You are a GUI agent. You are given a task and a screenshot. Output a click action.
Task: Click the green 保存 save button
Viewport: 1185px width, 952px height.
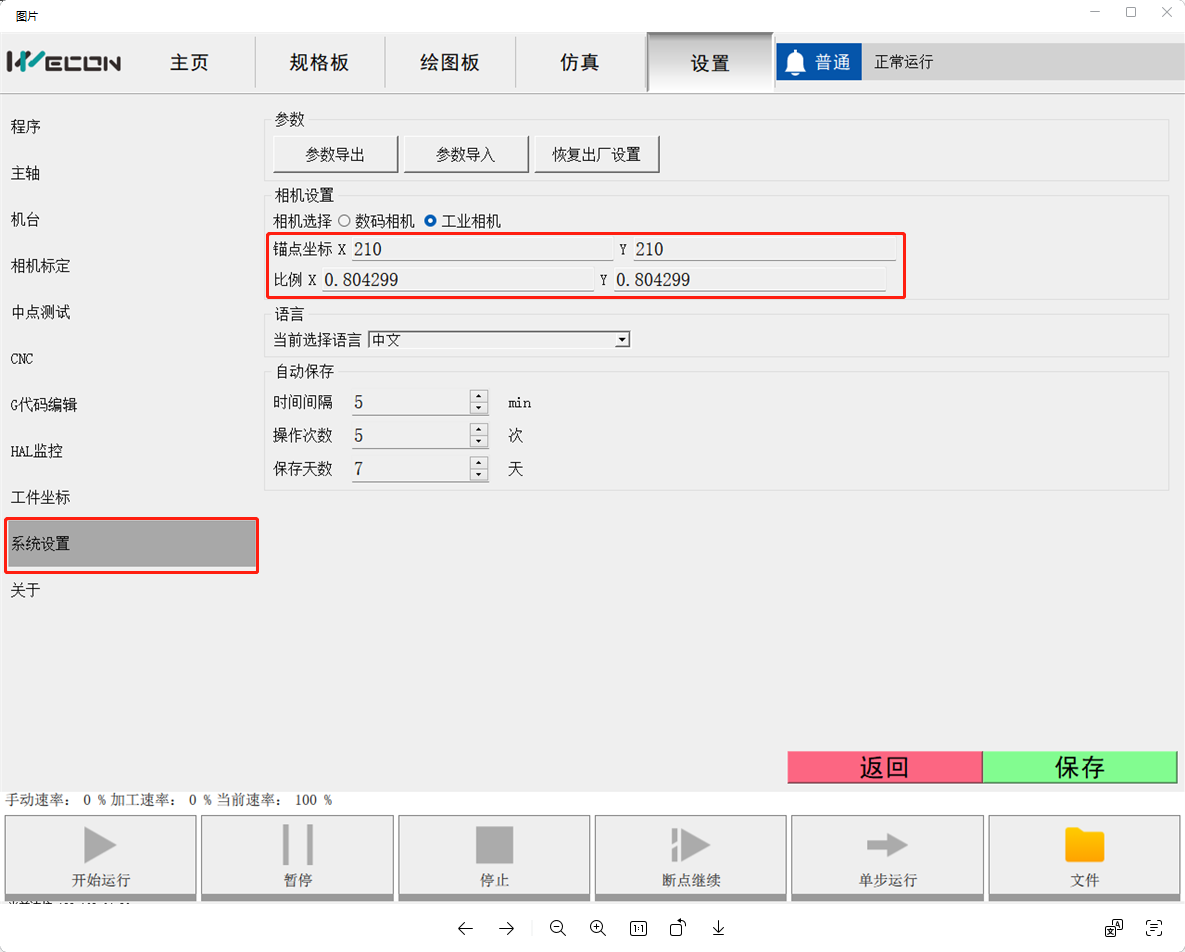click(1079, 767)
